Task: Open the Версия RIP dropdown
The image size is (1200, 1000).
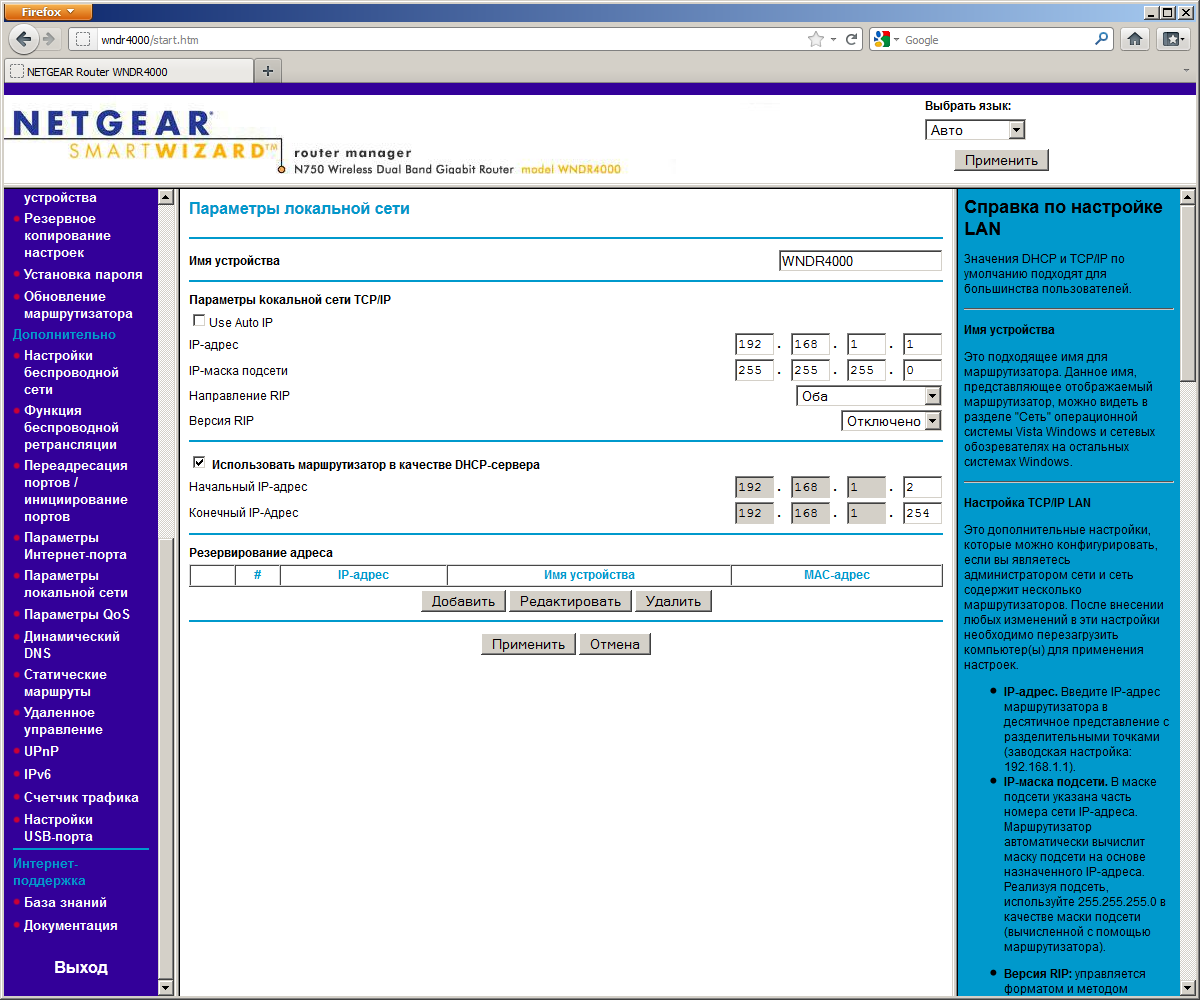Action: [x=891, y=421]
